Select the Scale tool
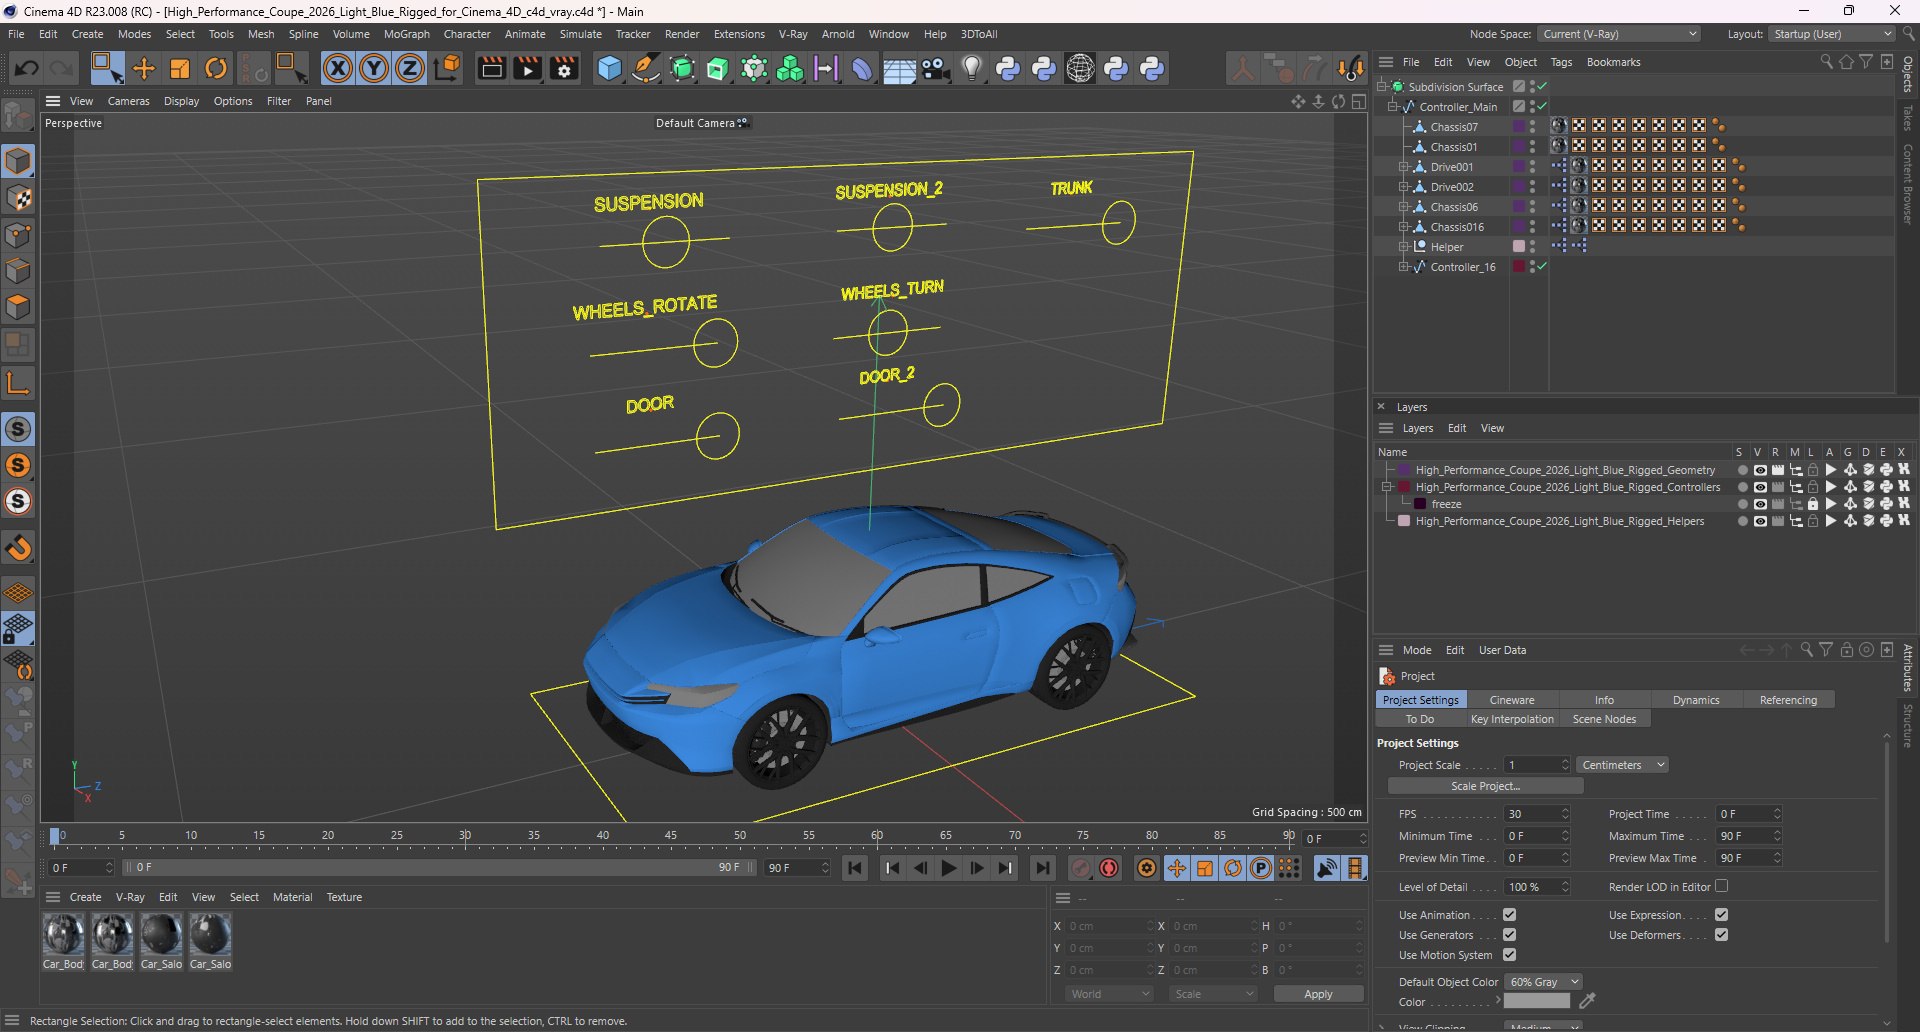The image size is (1920, 1032). tap(180, 68)
